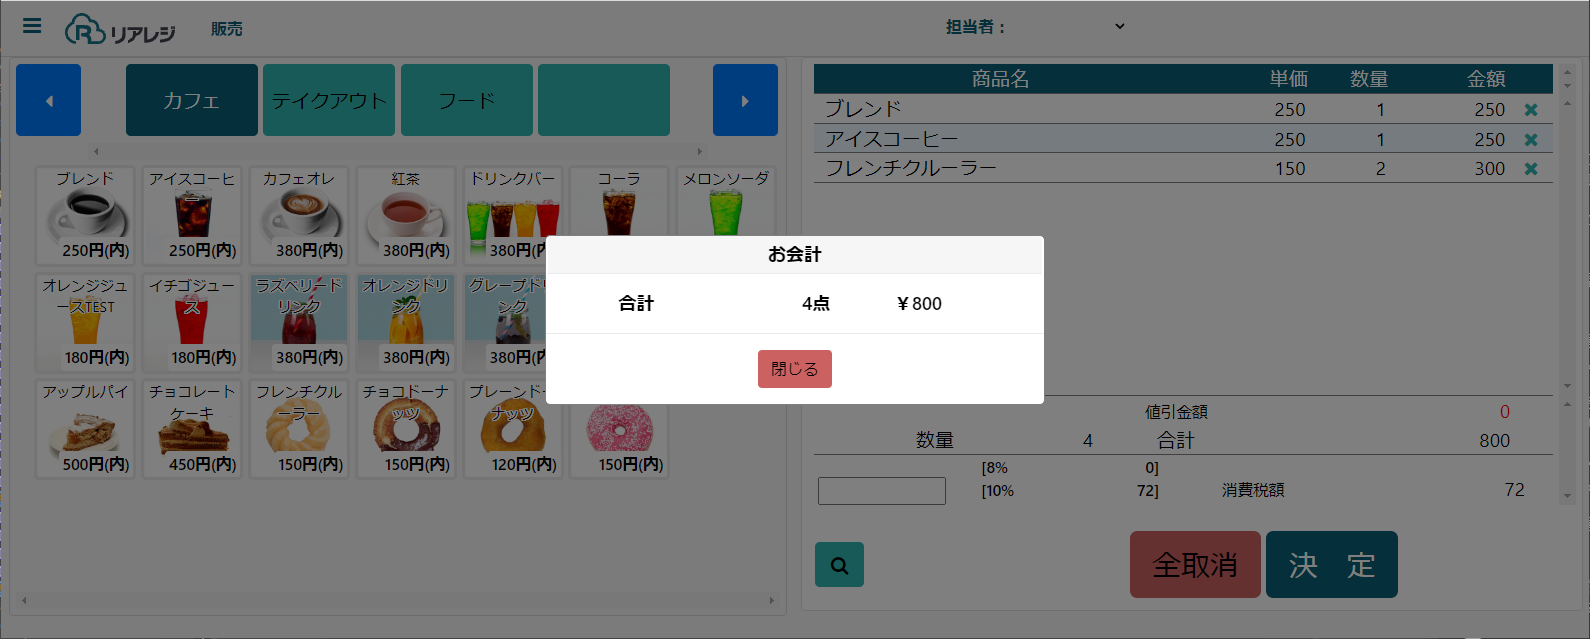The width and height of the screenshot is (1590, 639).
Task: Close the お会計 dialog with 閉じる
Action: click(x=794, y=369)
